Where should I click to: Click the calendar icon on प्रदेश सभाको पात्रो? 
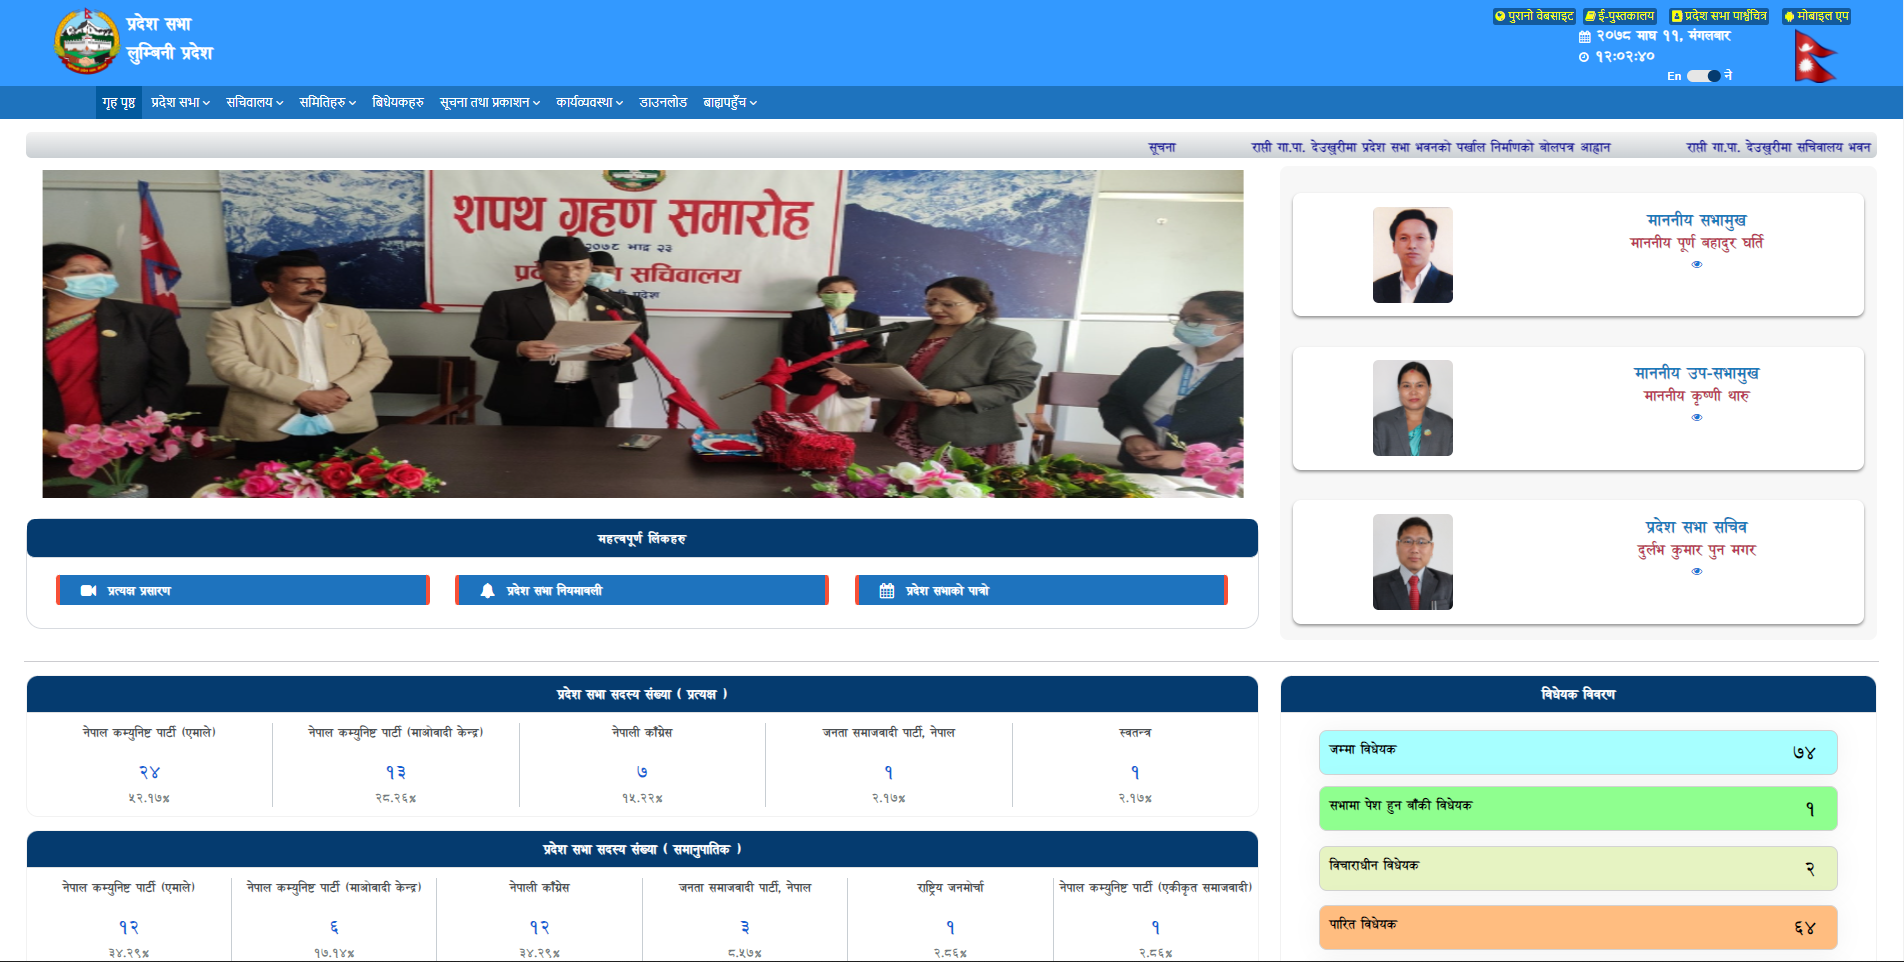coord(886,590)
